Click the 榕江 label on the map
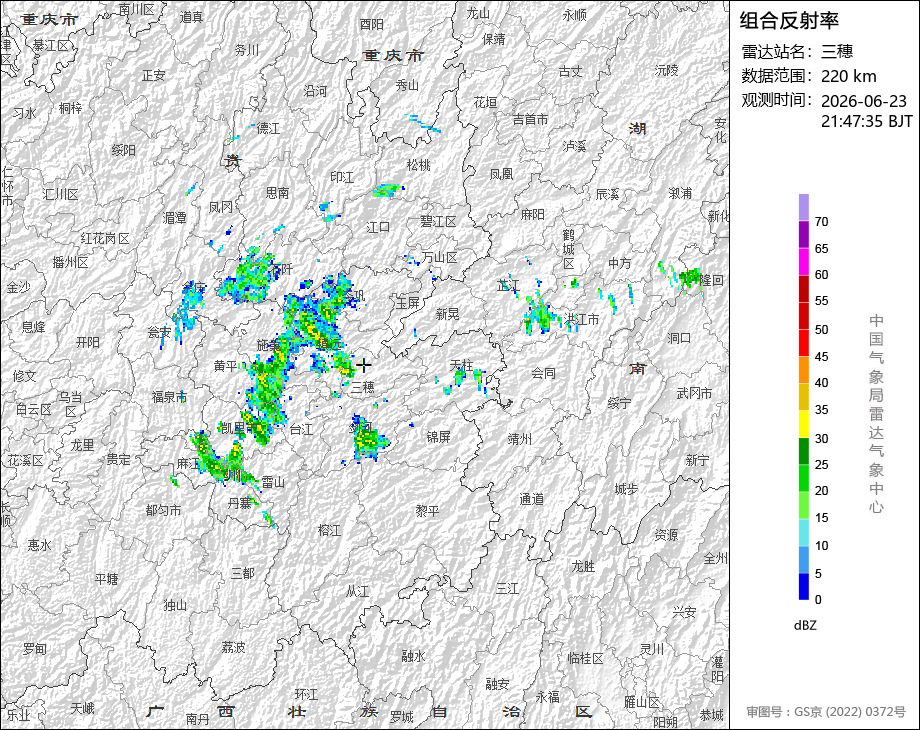This screenshot has width=920, height=730. point(329,530)
